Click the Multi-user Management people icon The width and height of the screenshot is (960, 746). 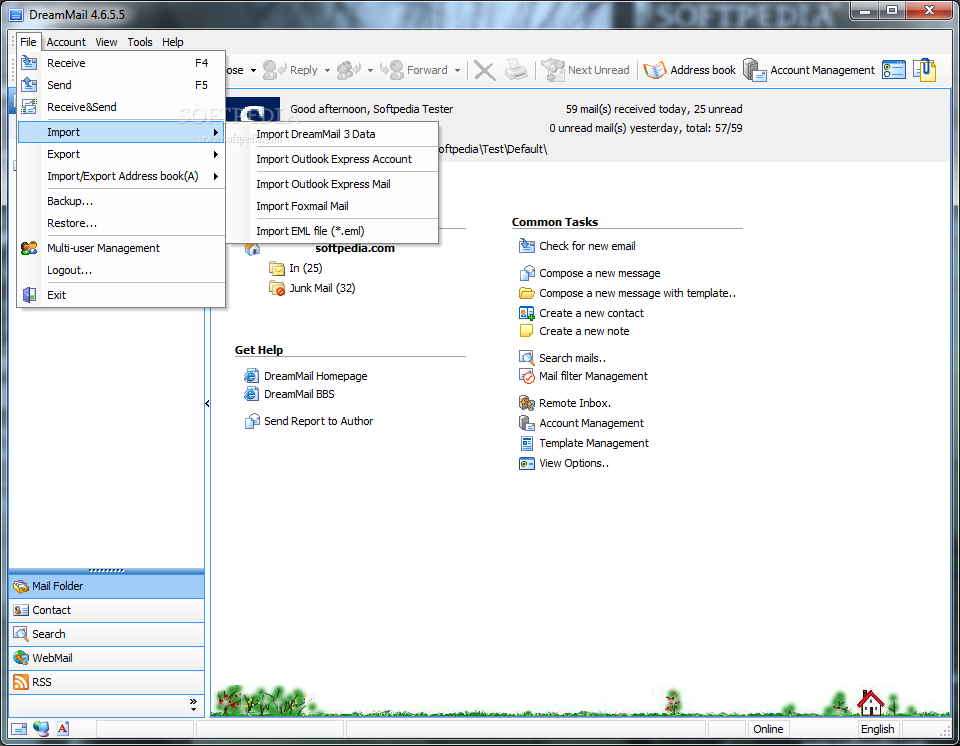(29, 248)
